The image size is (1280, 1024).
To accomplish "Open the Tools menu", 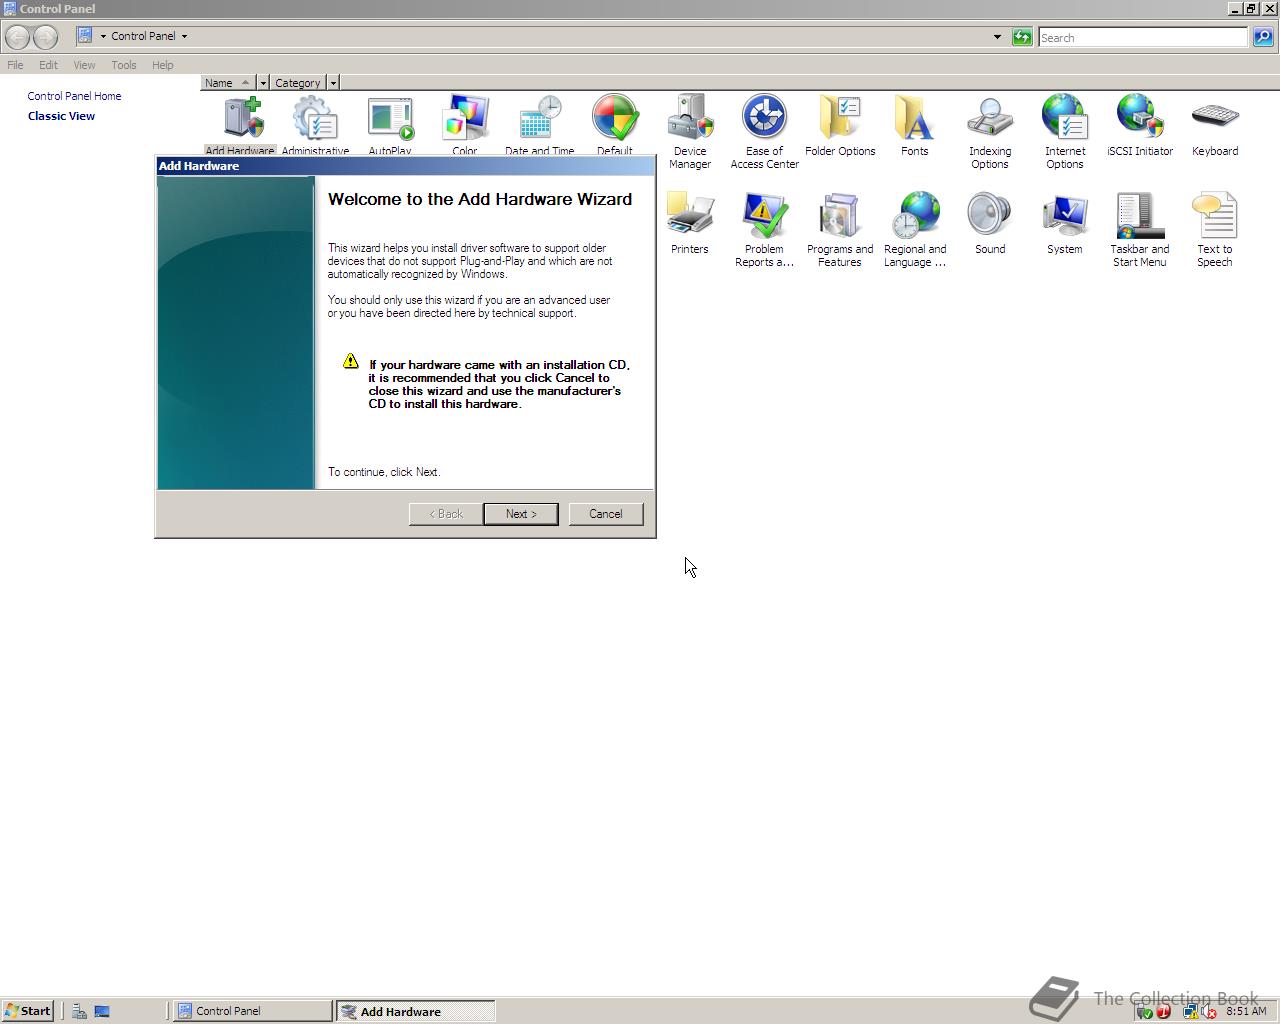I will [124, 65].
